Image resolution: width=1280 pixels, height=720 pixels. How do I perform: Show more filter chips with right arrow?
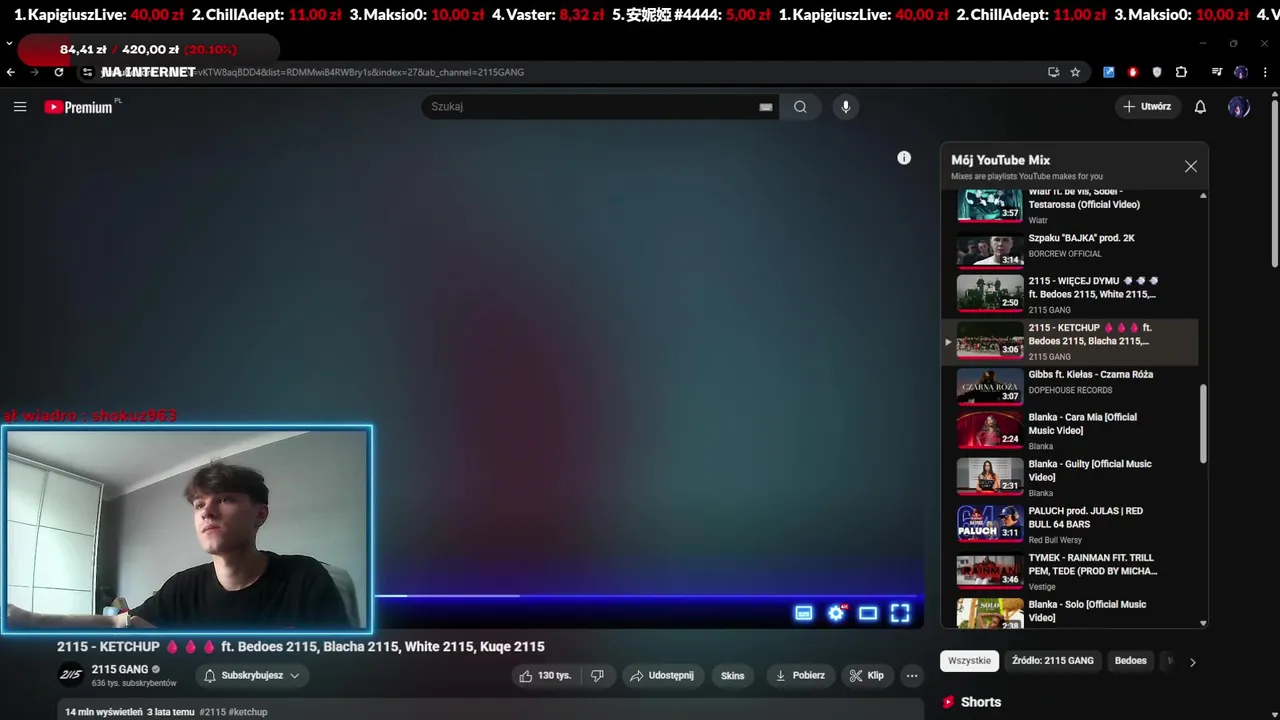(1192, 662)
